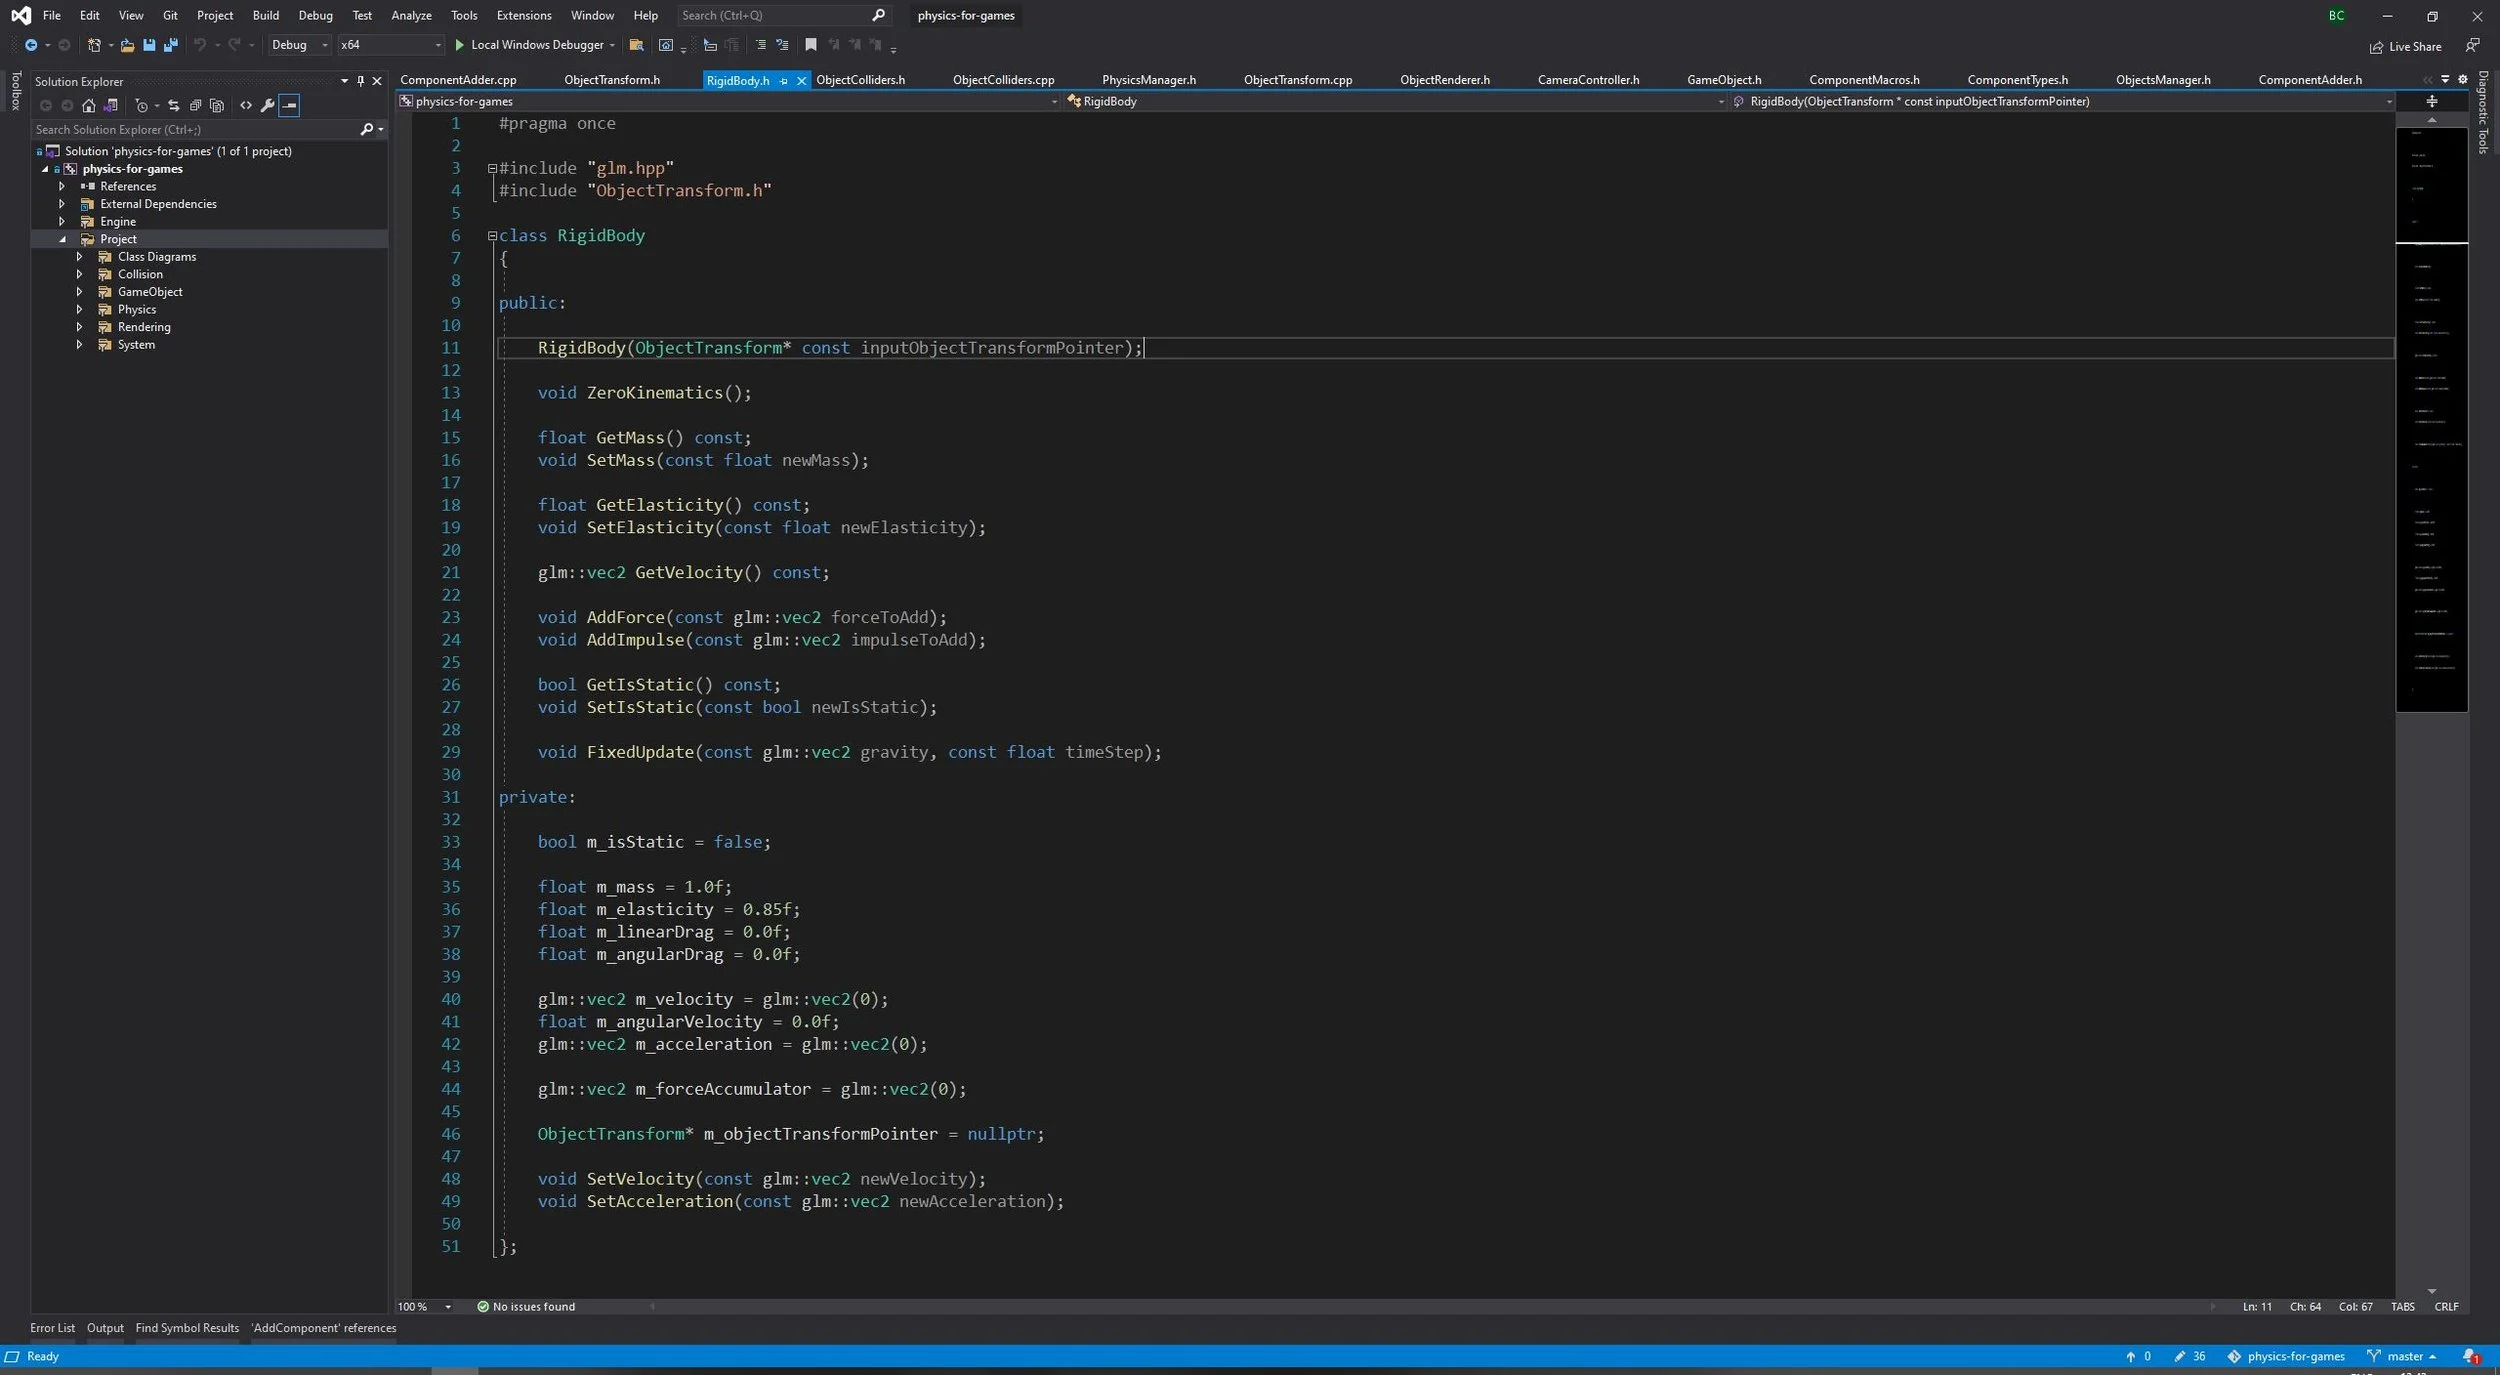Open the Debug configuration dropdown

[x=299, y=45]
